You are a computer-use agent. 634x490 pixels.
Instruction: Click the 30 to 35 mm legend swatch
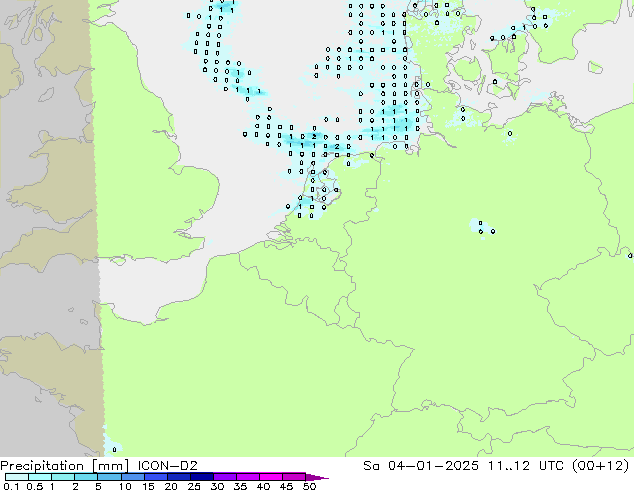[x=224, y=477]
